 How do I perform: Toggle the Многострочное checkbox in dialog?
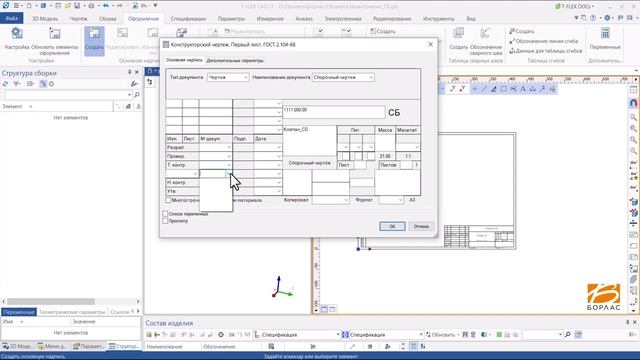point(168,200)
